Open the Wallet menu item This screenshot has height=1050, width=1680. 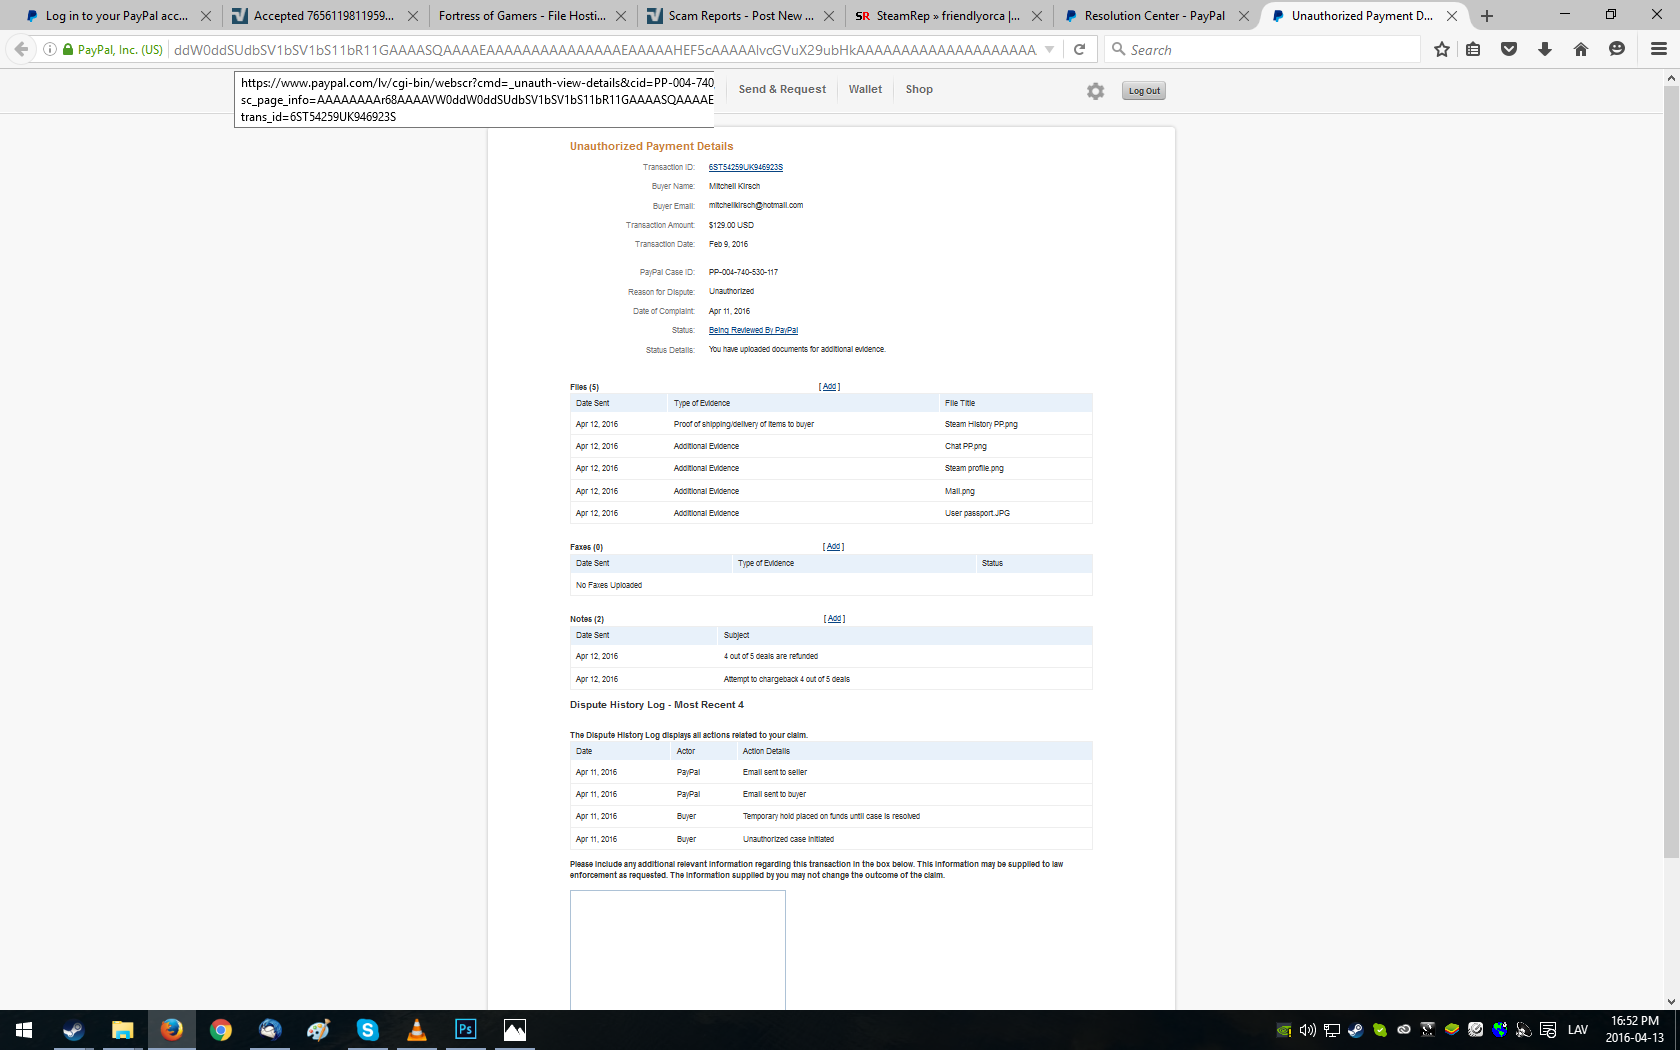pyautogui.click(x=865, y=89)
